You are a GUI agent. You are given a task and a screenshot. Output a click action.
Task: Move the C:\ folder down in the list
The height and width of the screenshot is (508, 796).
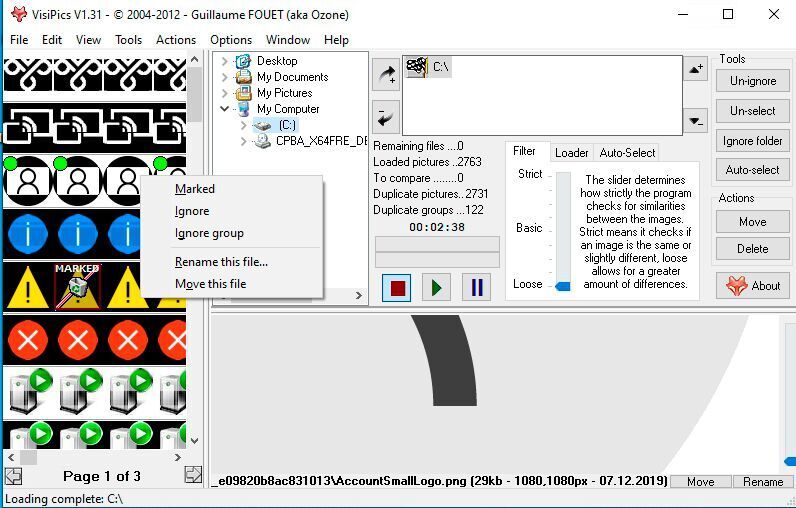pos(695,121)
